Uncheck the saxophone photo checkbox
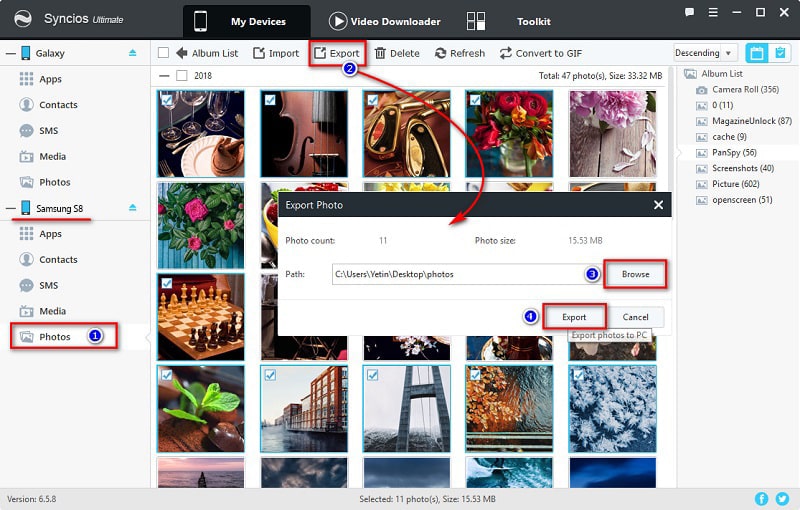800x510 pixels. pos(373,100)
